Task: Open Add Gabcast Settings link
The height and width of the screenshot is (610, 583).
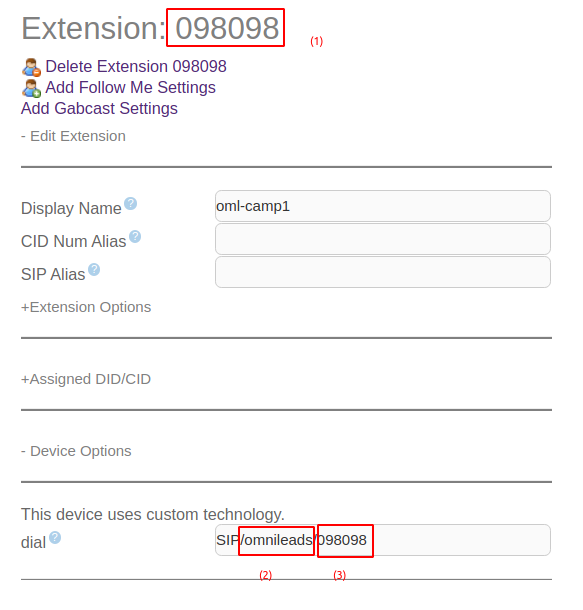Action: point(99,109)
